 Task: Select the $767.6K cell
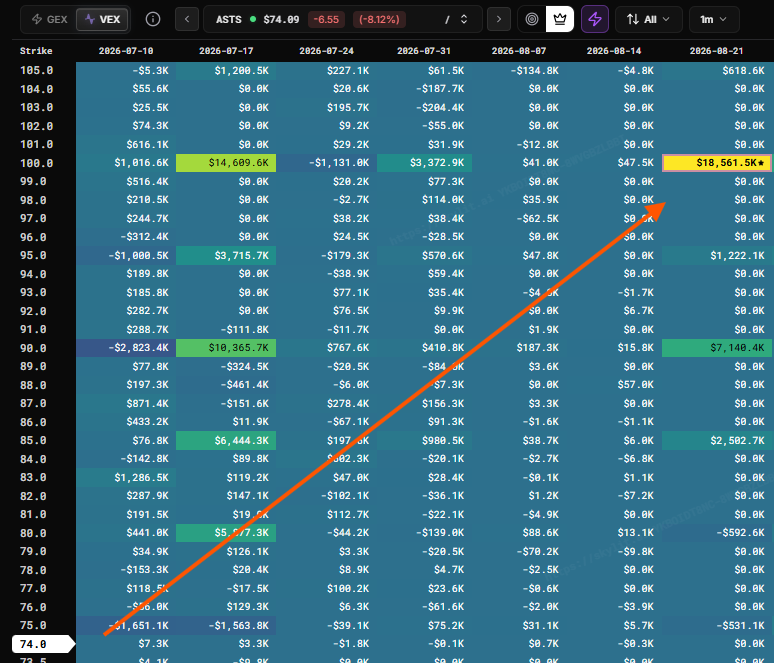click(326, 348)
